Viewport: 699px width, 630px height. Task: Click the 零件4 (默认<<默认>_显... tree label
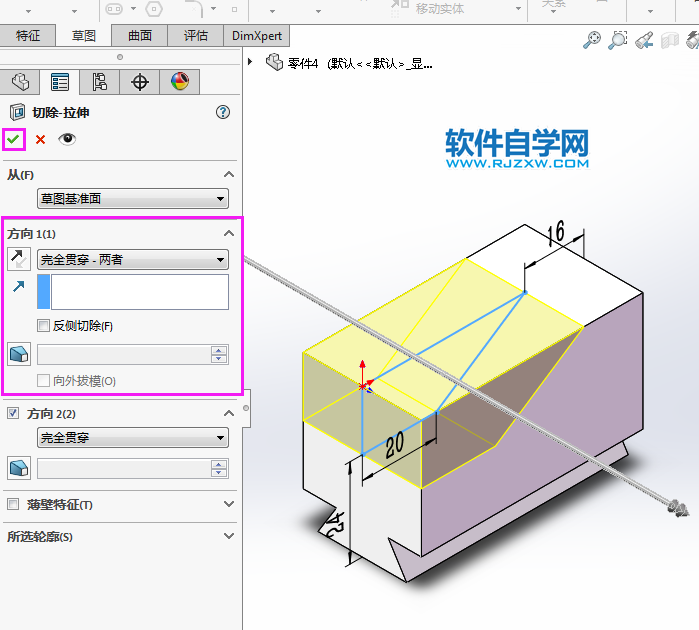click(x=360, y=63)
